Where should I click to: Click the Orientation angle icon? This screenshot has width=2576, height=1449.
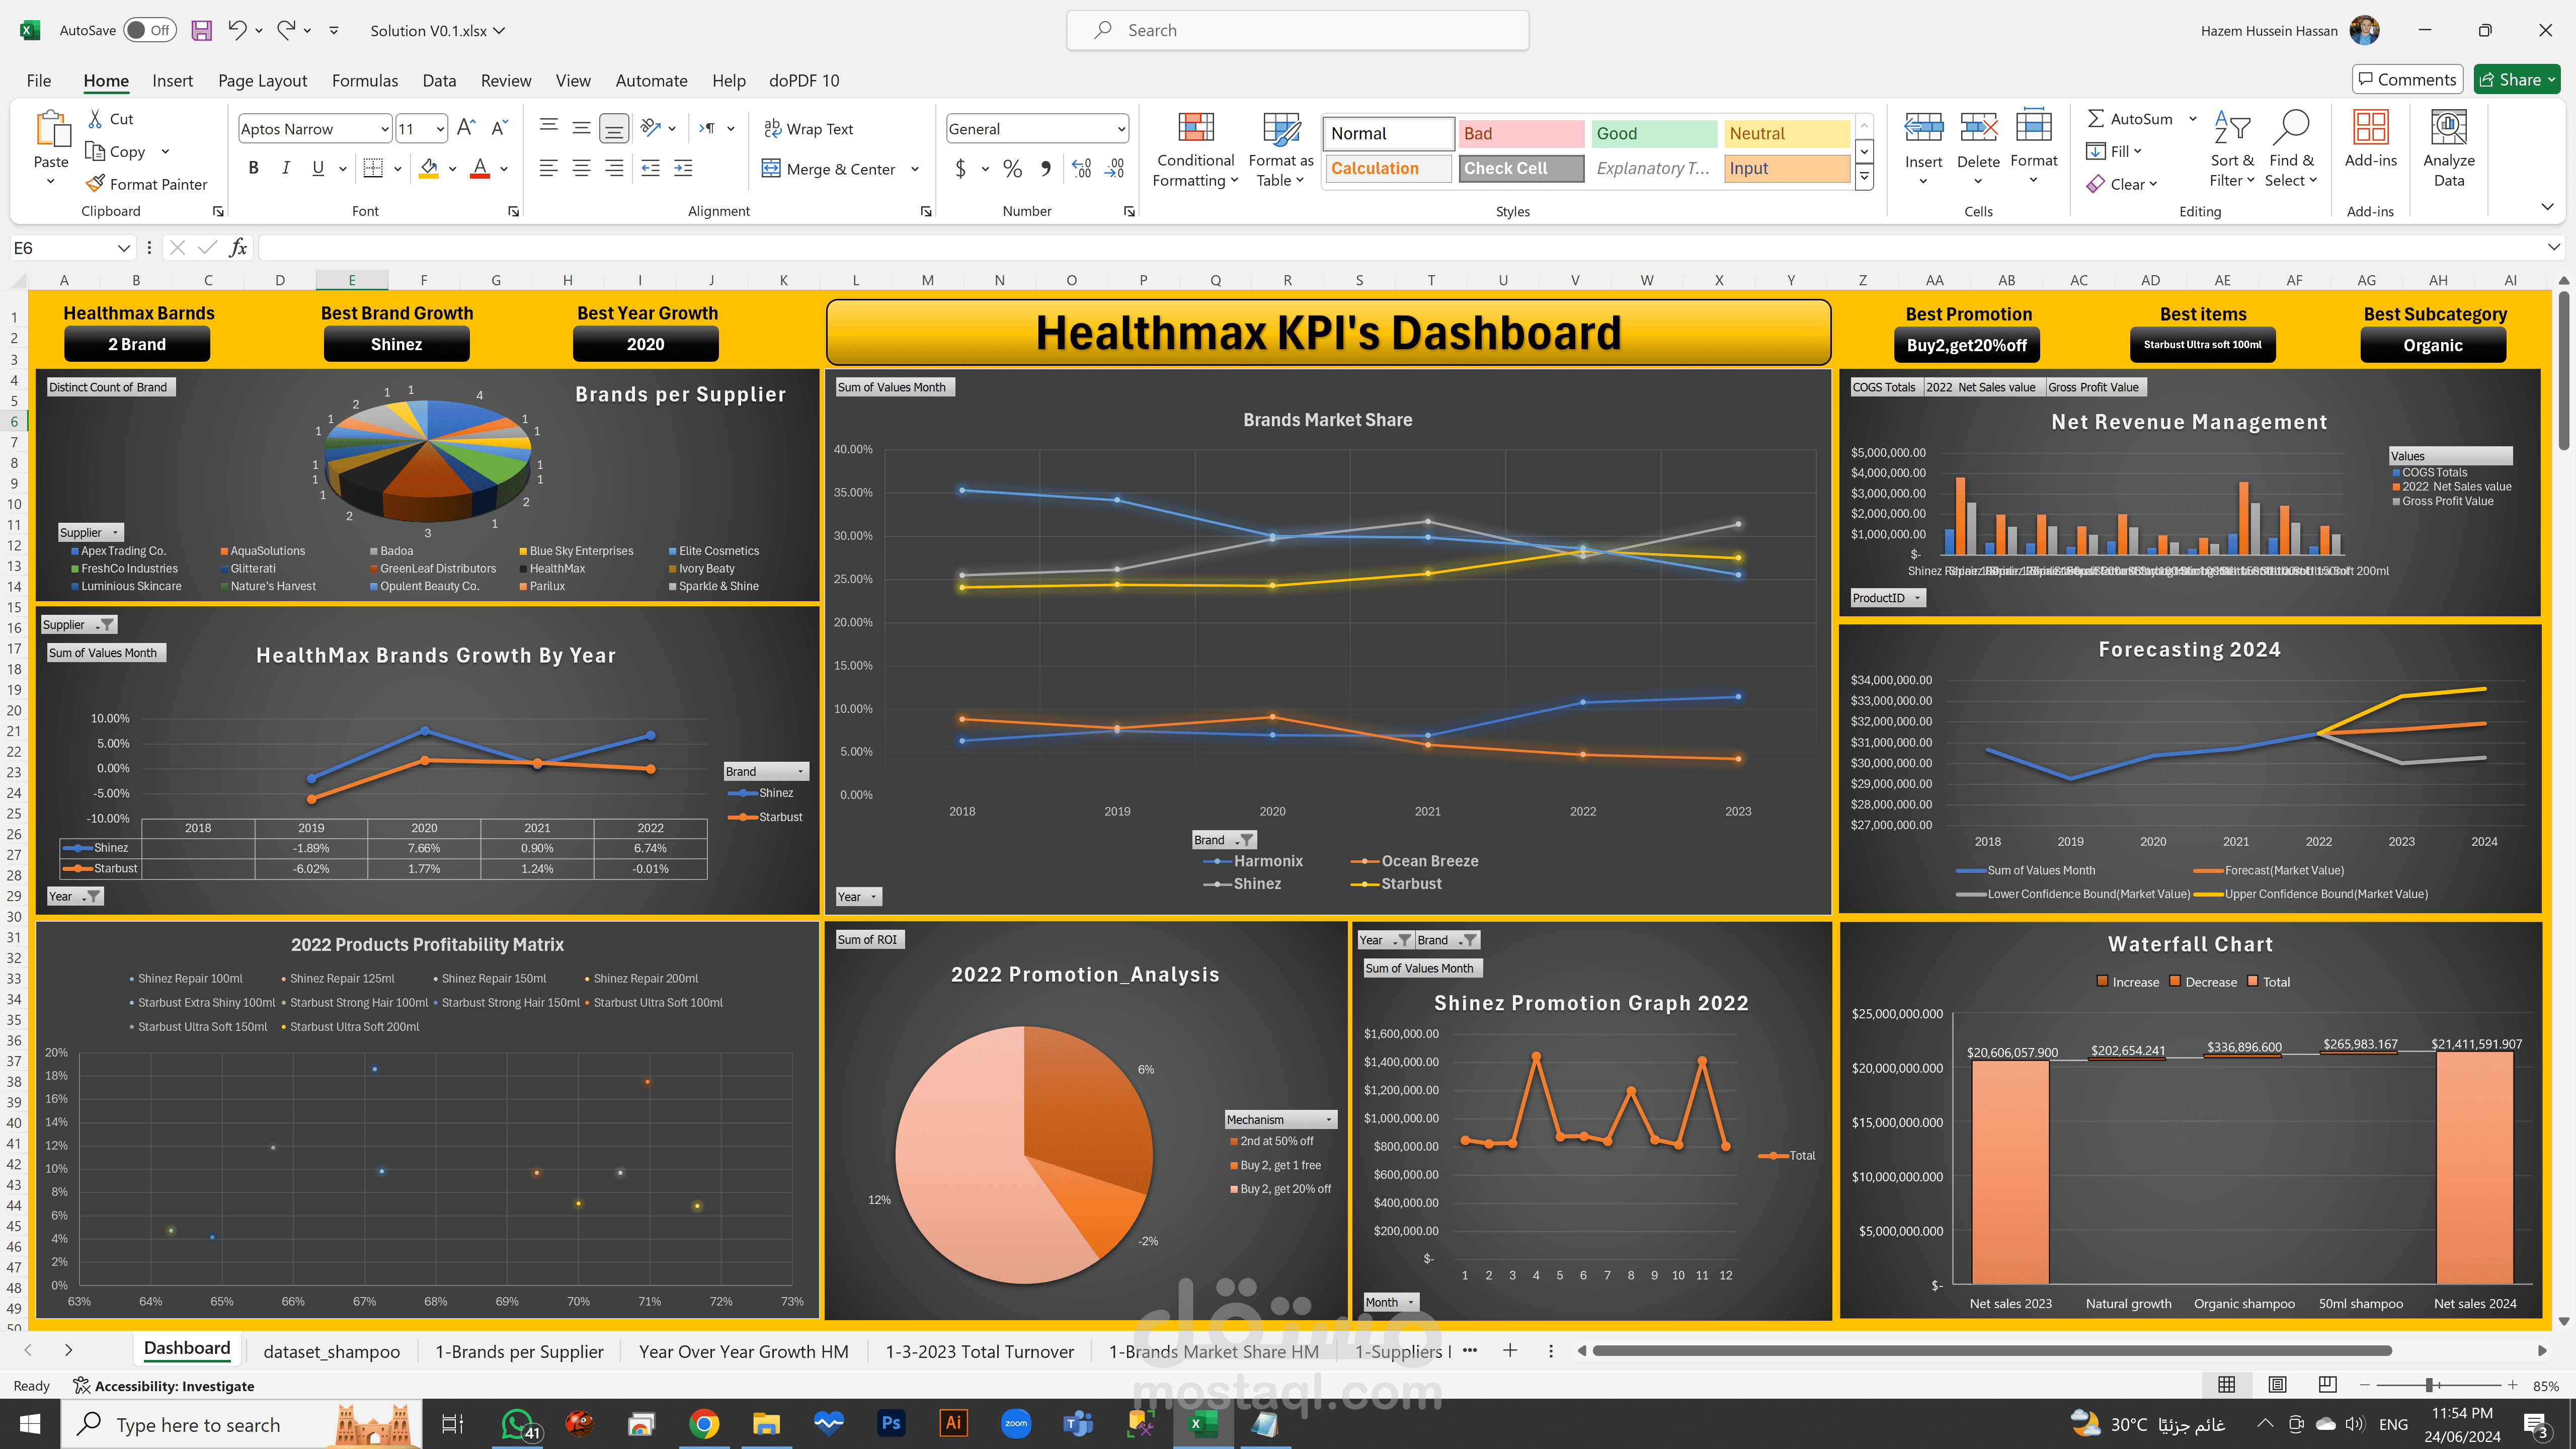click(651, 128)
